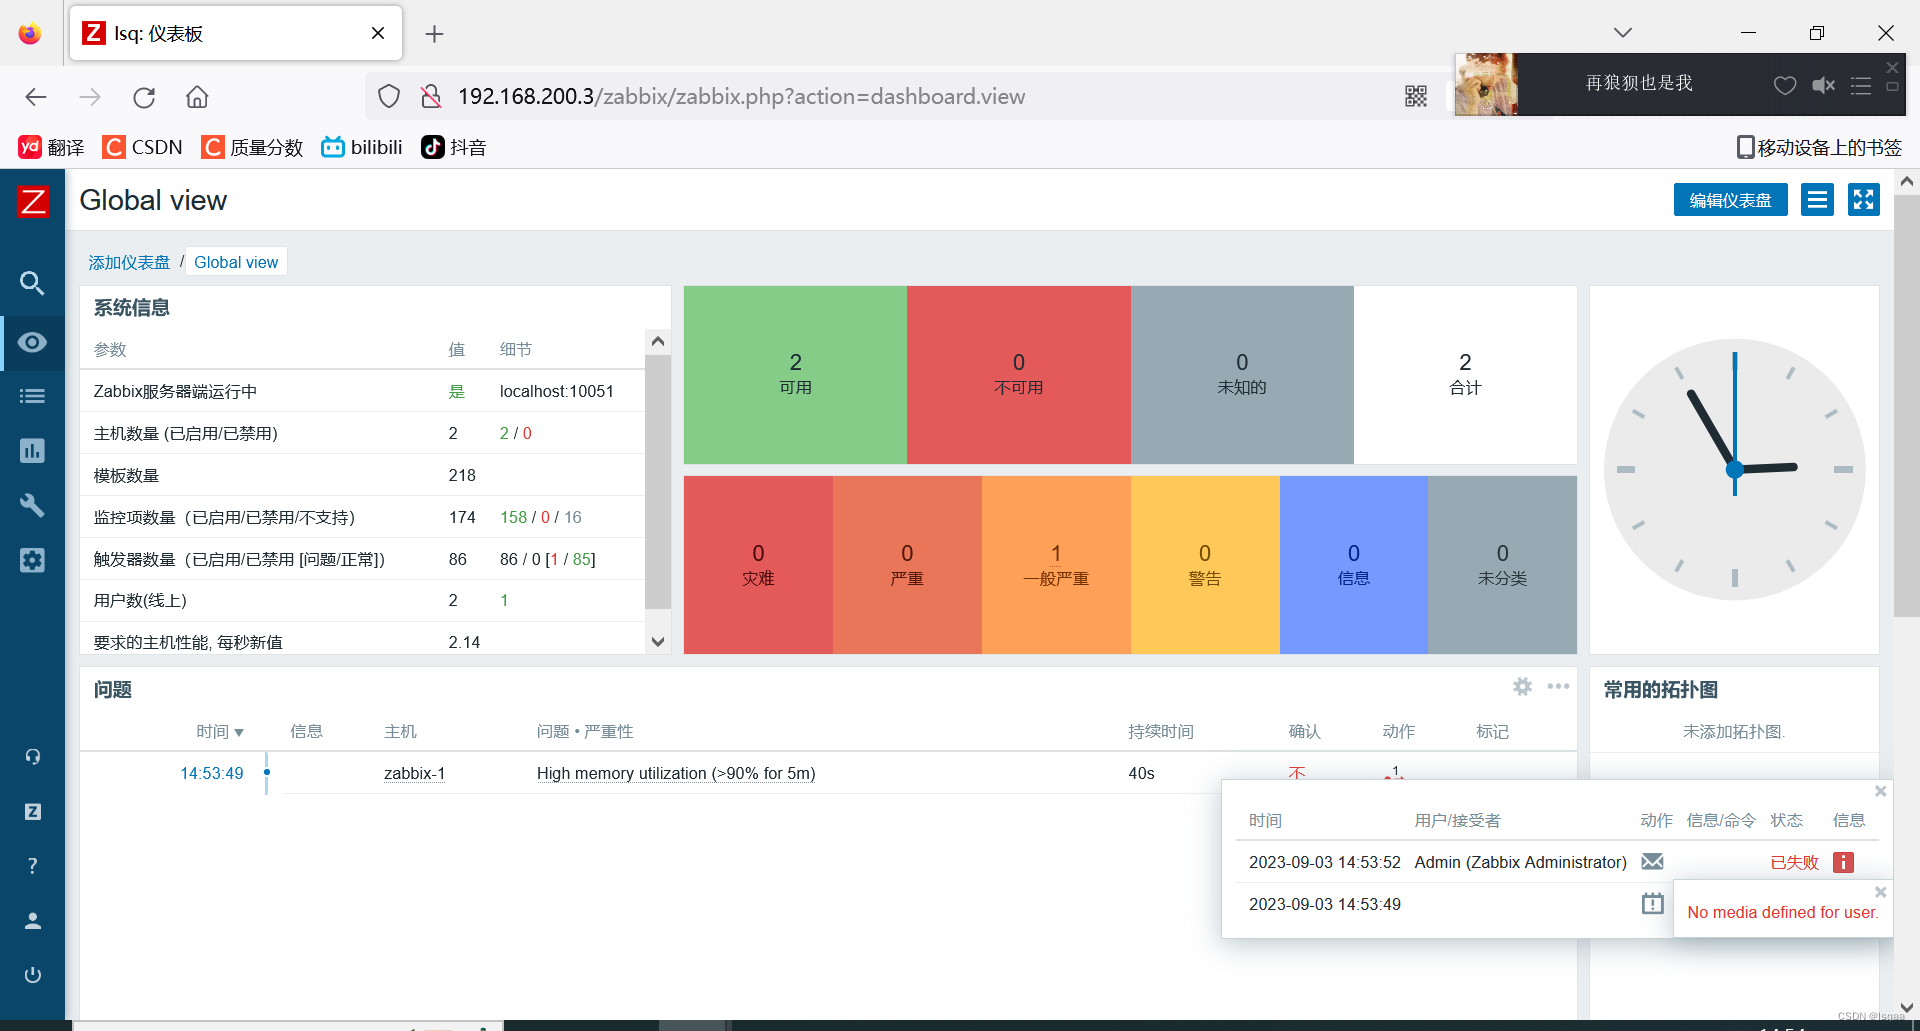Open User settings person icon
Screen dimensions: 1920x1031
(x=32, y=920)
